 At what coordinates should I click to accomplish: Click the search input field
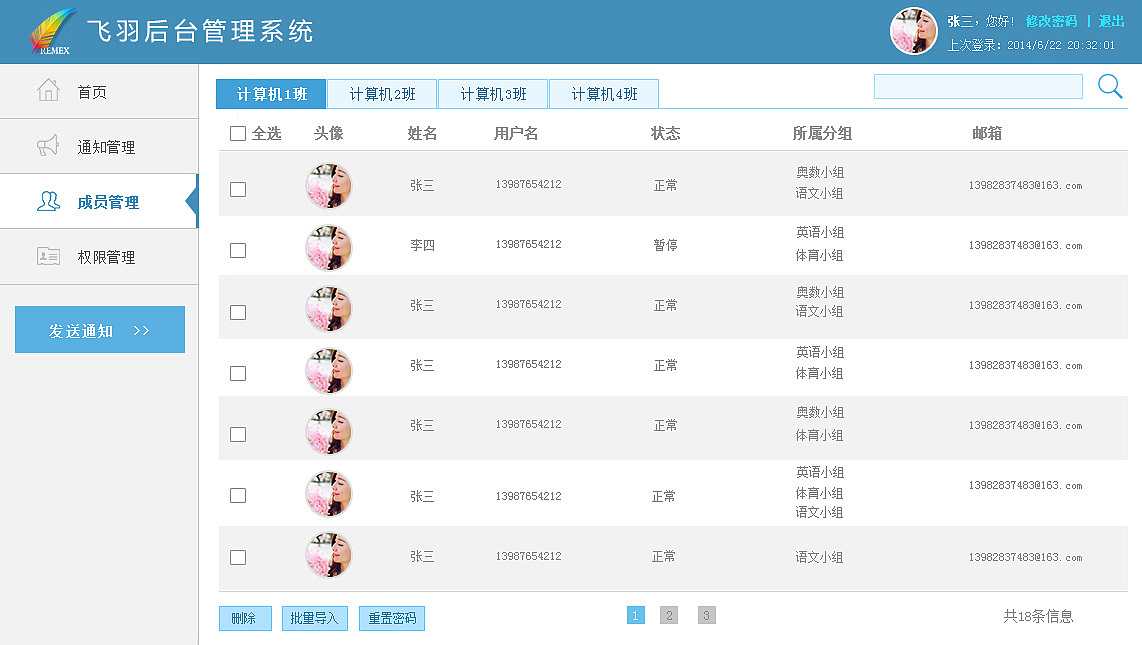coord(978,87)
